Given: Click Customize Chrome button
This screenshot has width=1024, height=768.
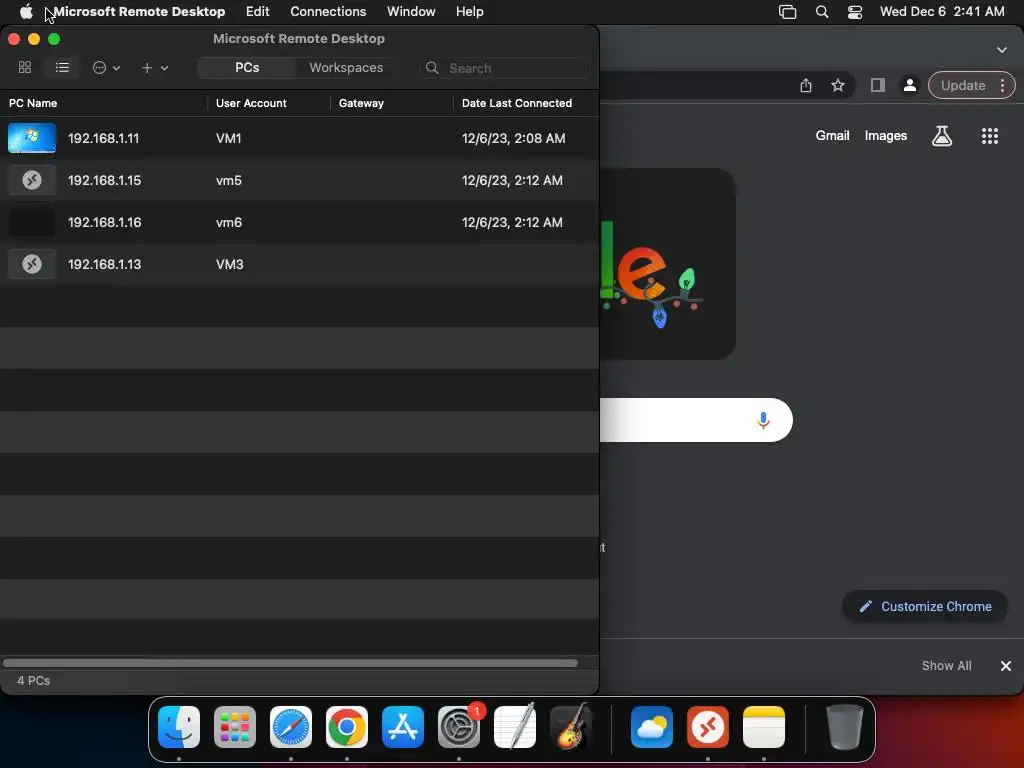Looking at the screenshot, I should (x=925, y=606).
